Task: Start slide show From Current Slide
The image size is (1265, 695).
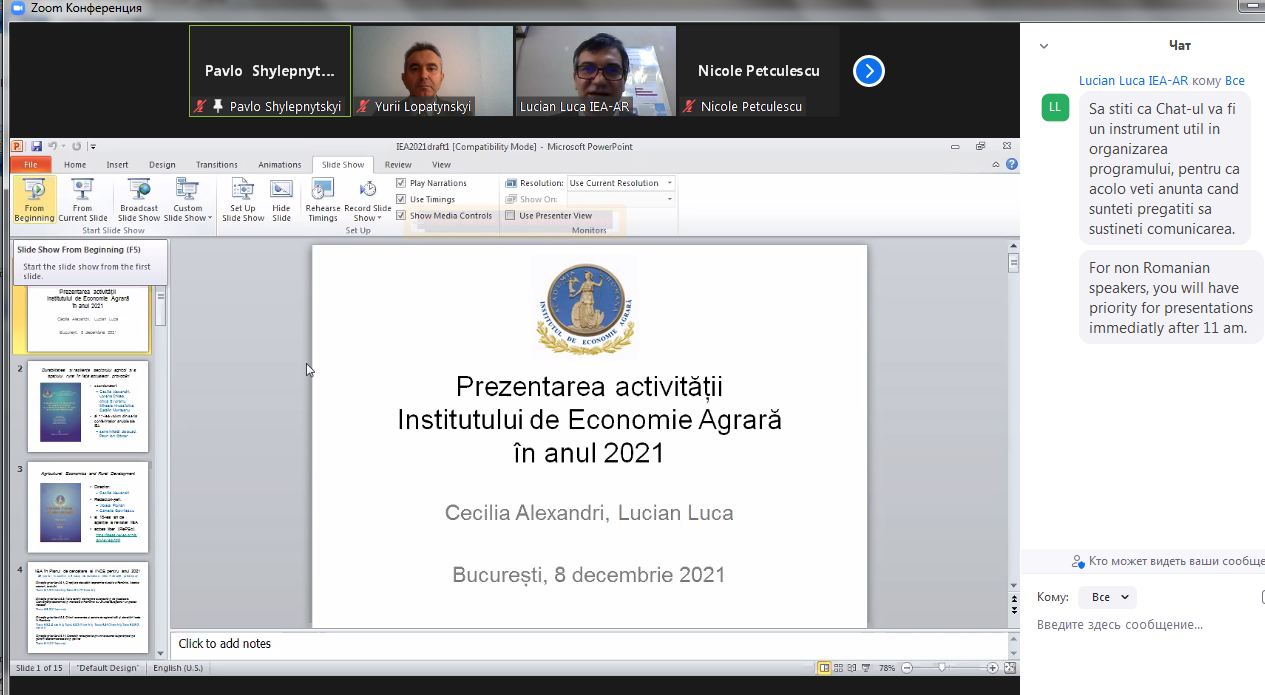Action: tap(83, 200)
